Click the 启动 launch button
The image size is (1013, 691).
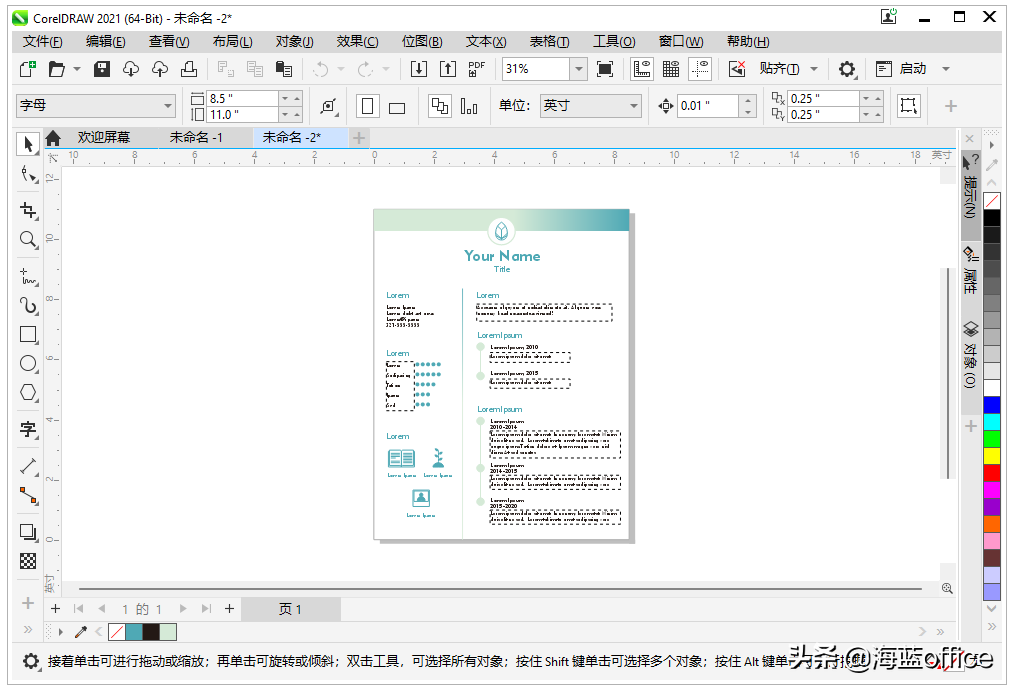(x=912, y=69)
